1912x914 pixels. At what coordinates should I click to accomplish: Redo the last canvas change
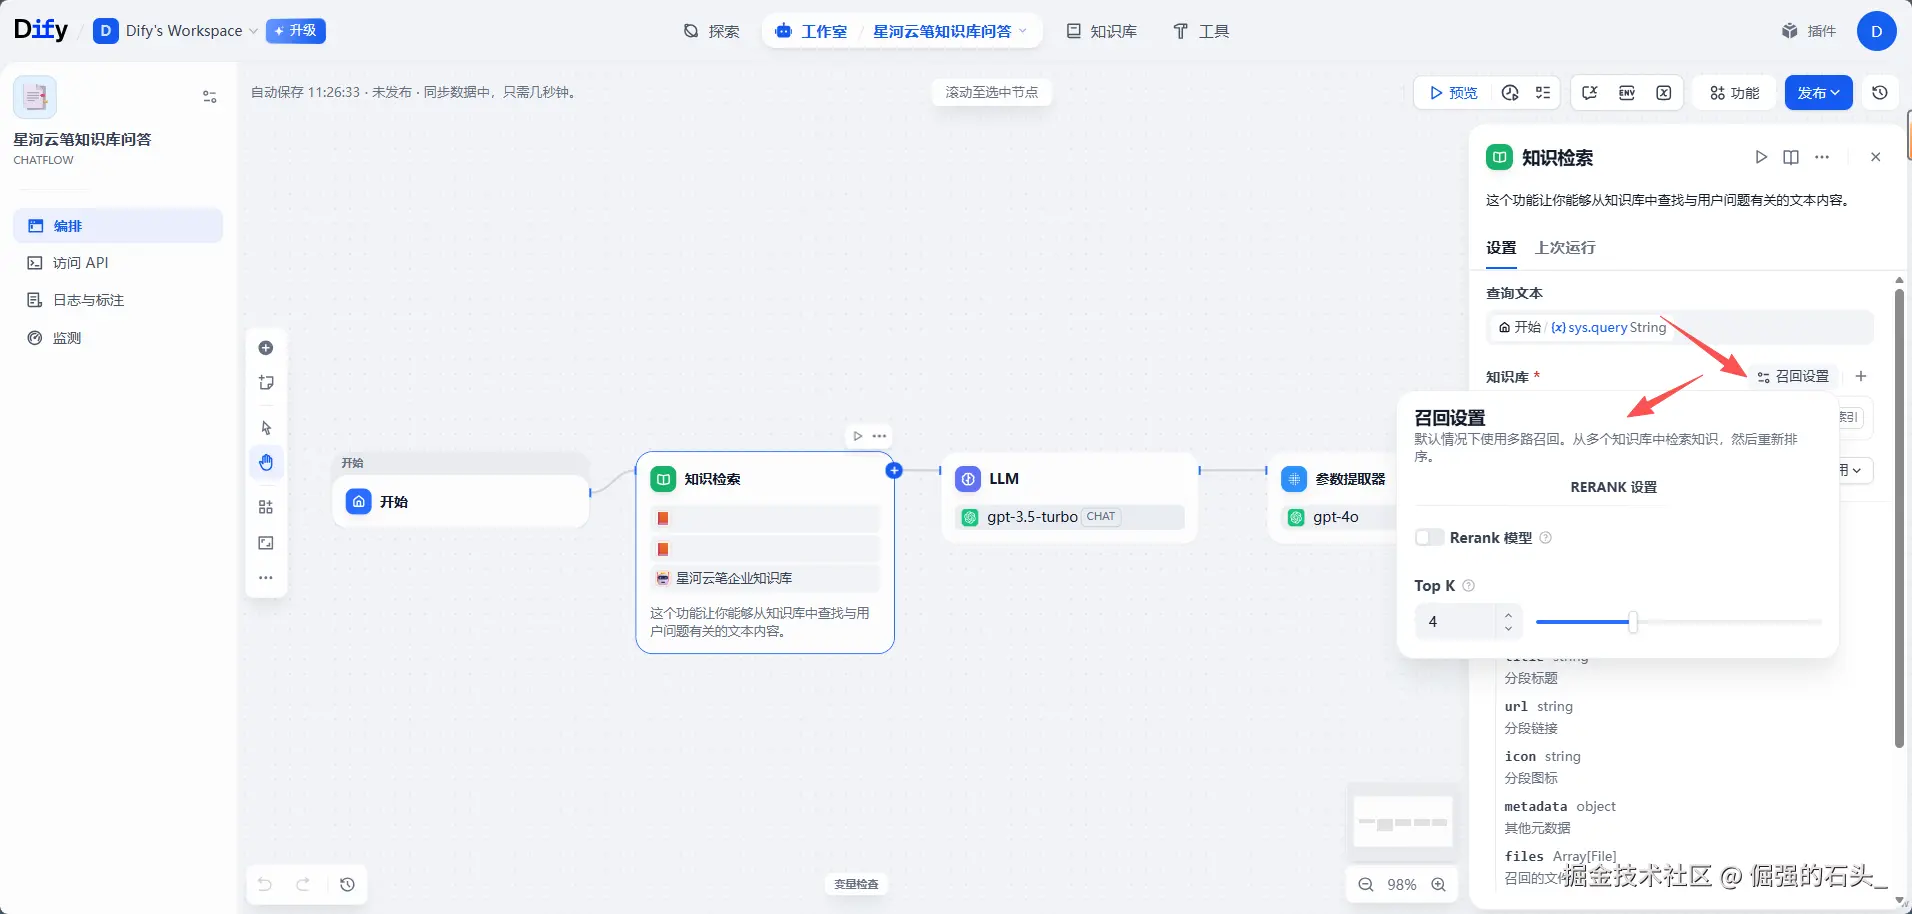pos(303,884)
